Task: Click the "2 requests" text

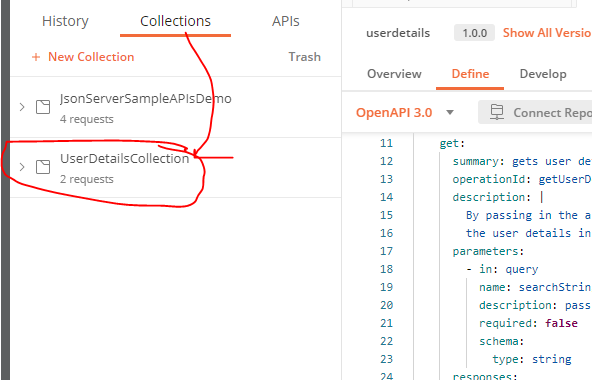Action: pyautogui.click(x=87, y=179)
